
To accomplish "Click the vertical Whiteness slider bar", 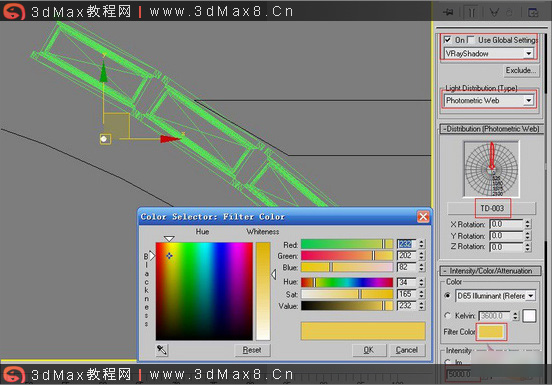I will (263, 291).
